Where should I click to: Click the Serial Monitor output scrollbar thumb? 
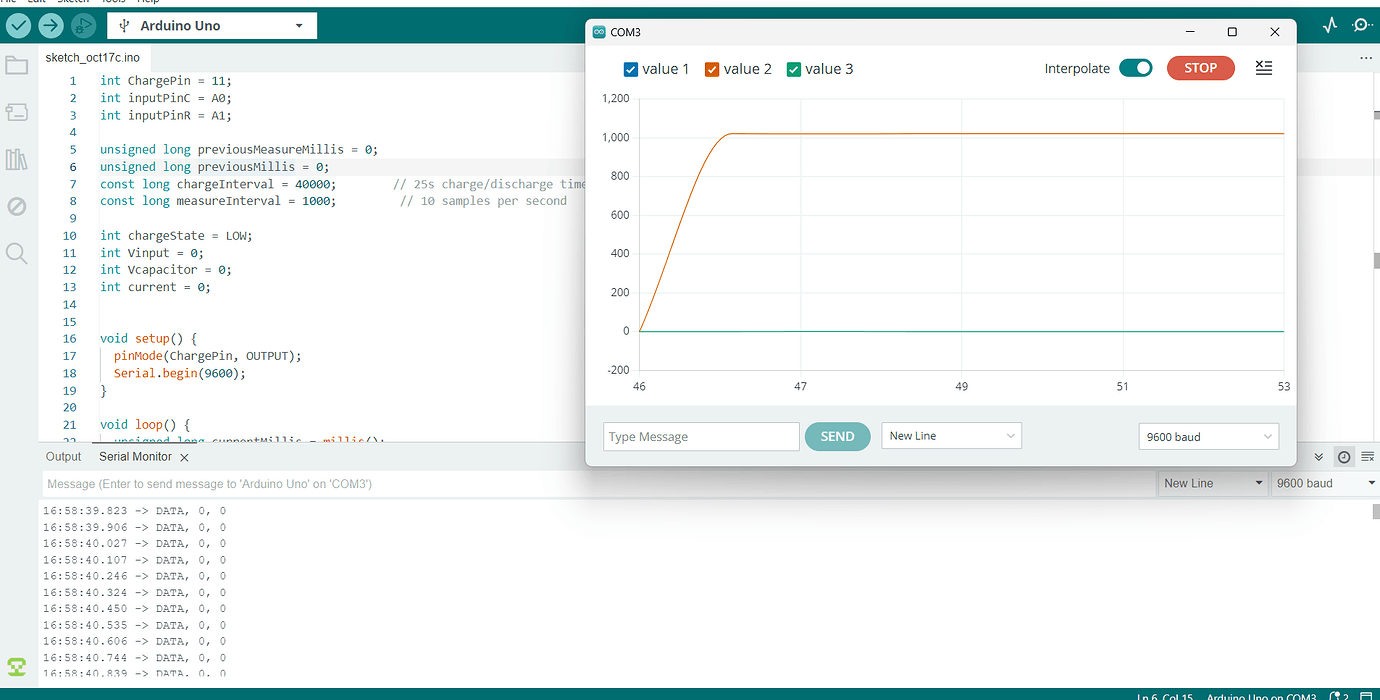[1376, 512]
